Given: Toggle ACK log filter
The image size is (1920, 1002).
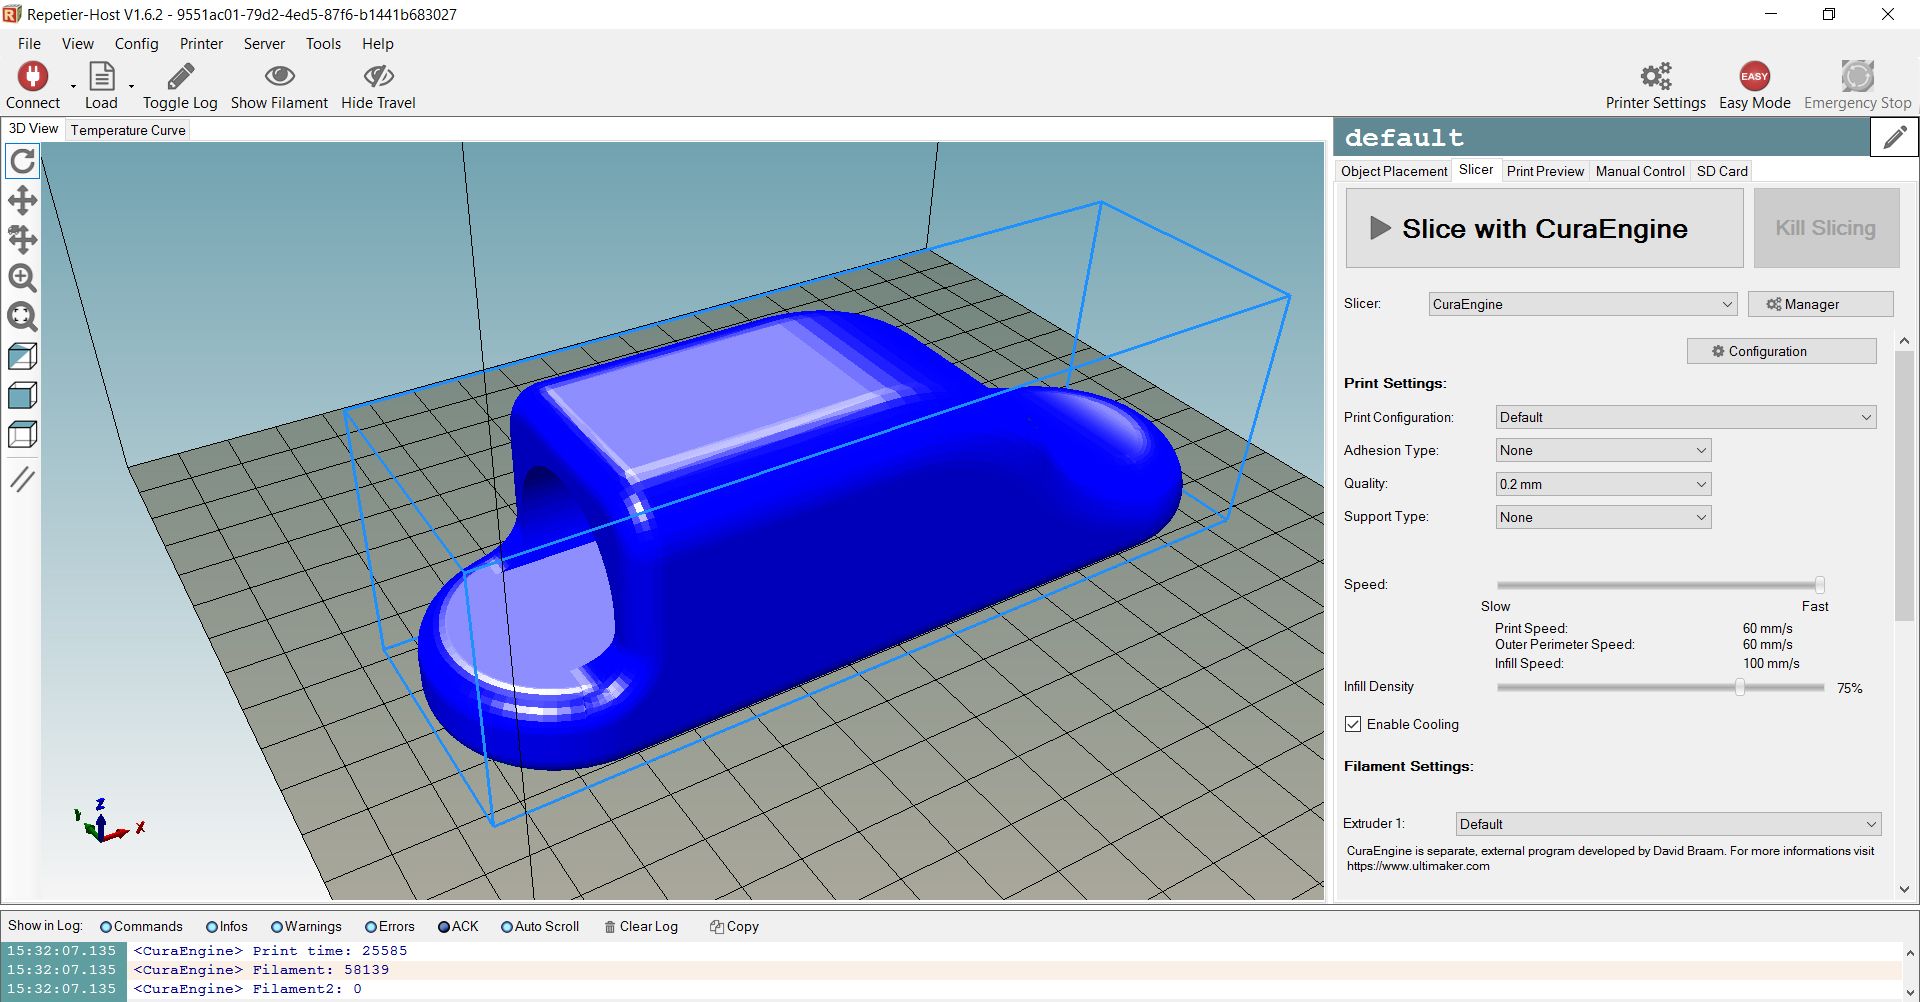Looking at the screenshot, I should pos(459,926).
